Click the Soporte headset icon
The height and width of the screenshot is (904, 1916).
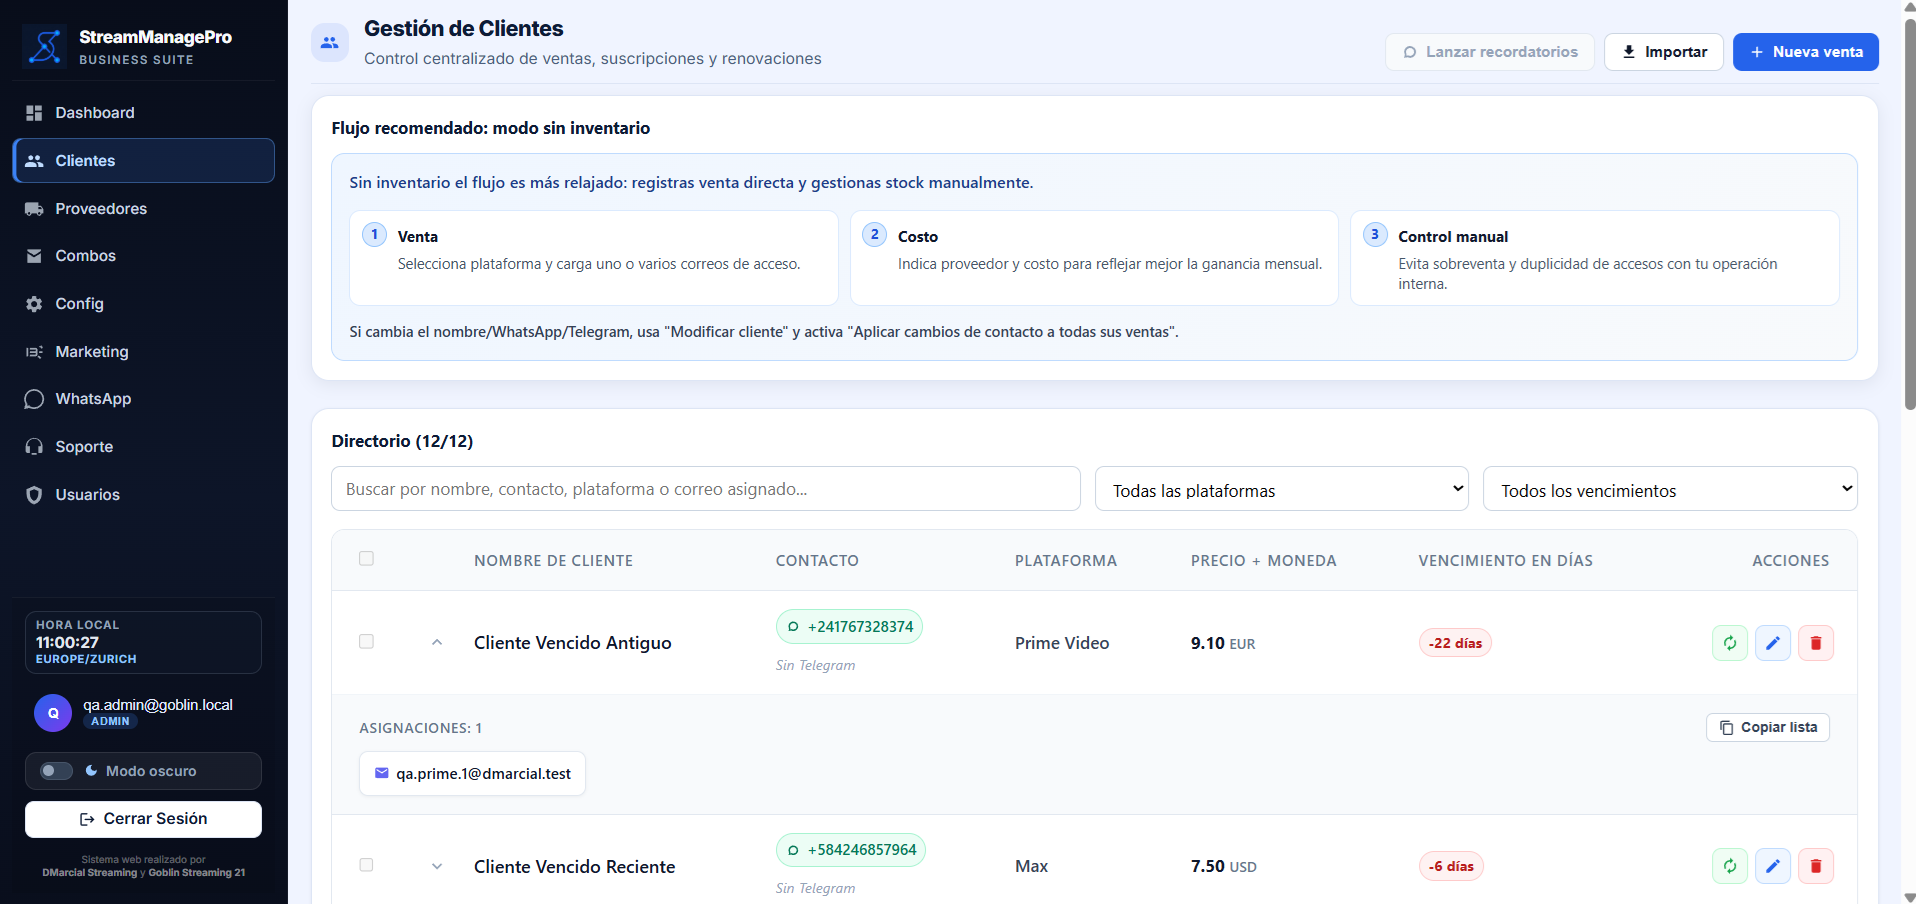point(34,447)
